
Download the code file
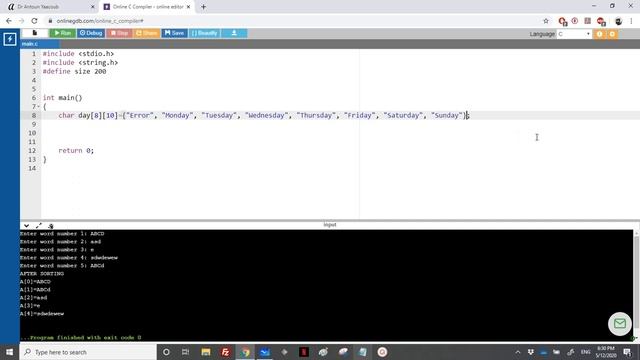click(234, 33)
